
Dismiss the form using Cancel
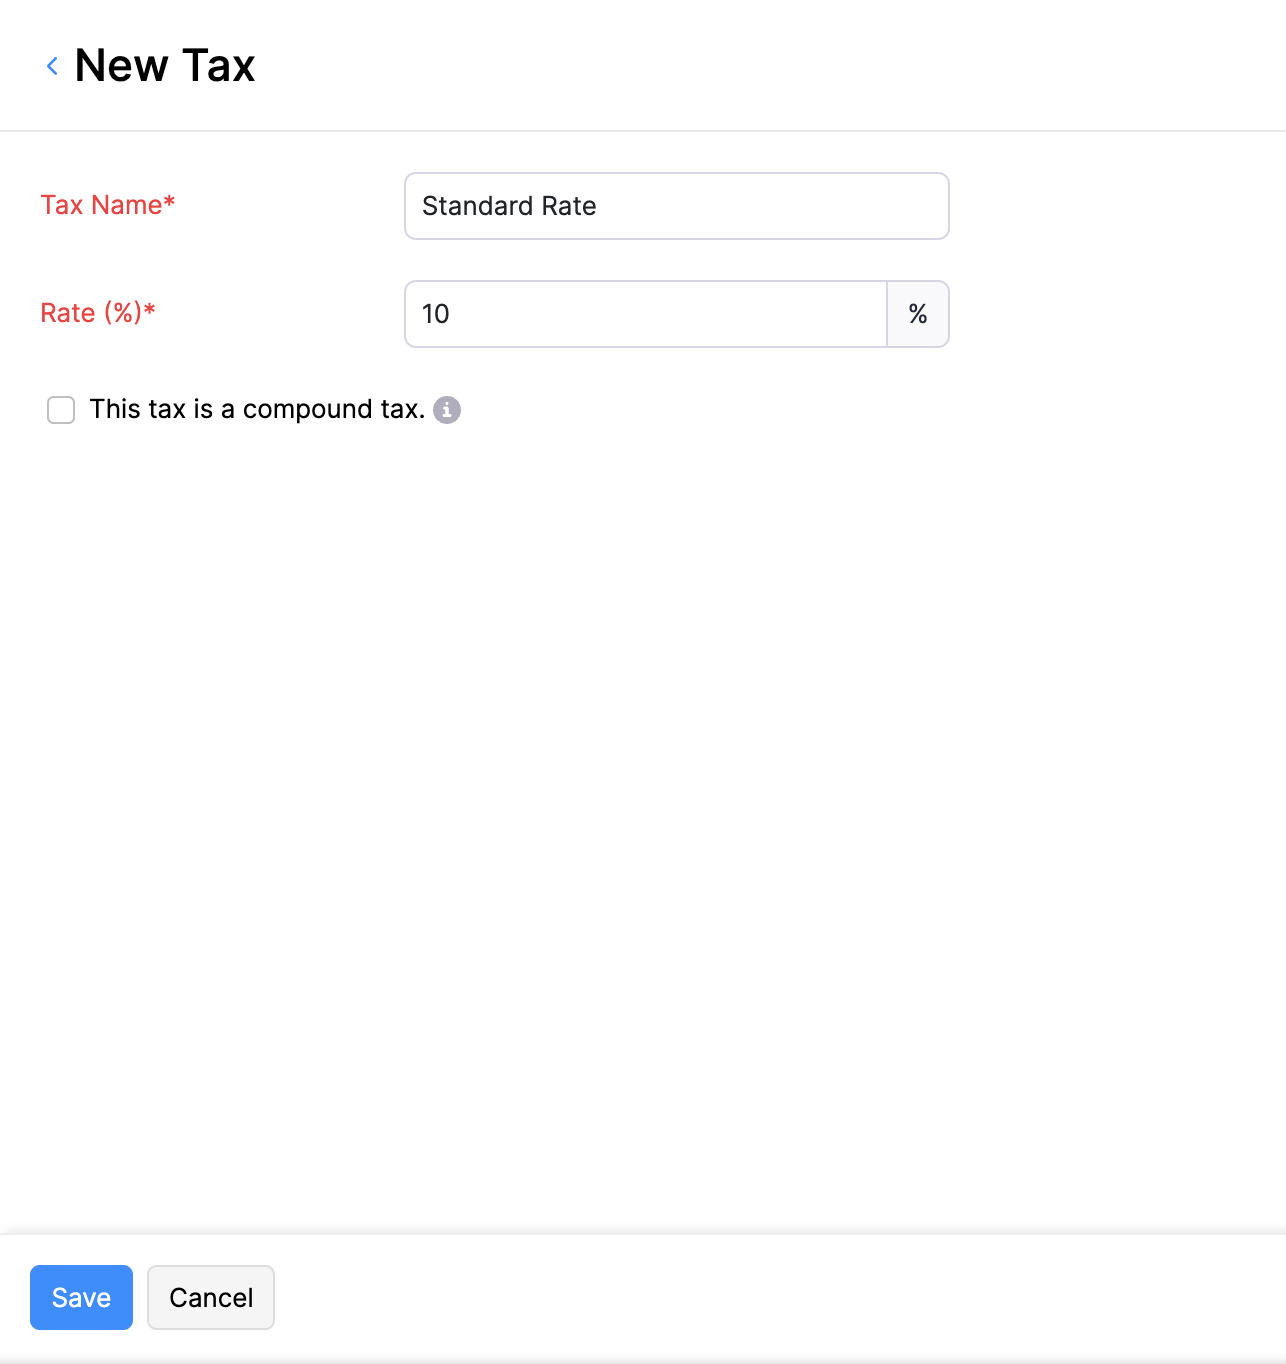pyautogui.click(x=210, y=1297)
